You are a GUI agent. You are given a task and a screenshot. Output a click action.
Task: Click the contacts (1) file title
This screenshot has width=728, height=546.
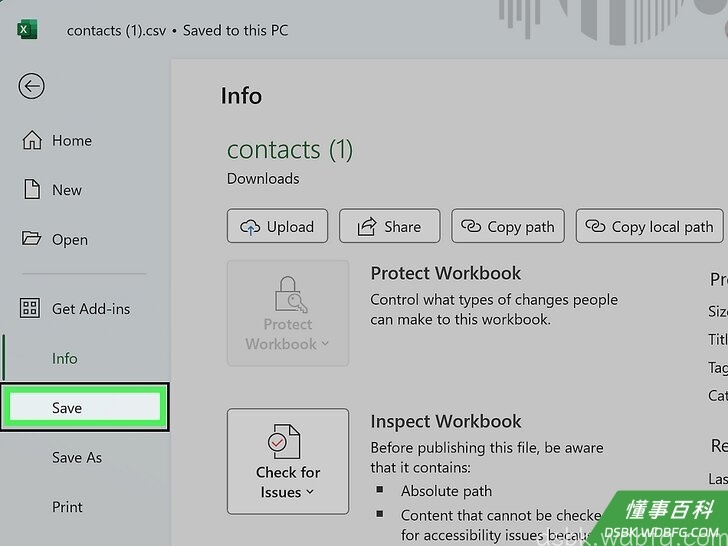[290, 150]
